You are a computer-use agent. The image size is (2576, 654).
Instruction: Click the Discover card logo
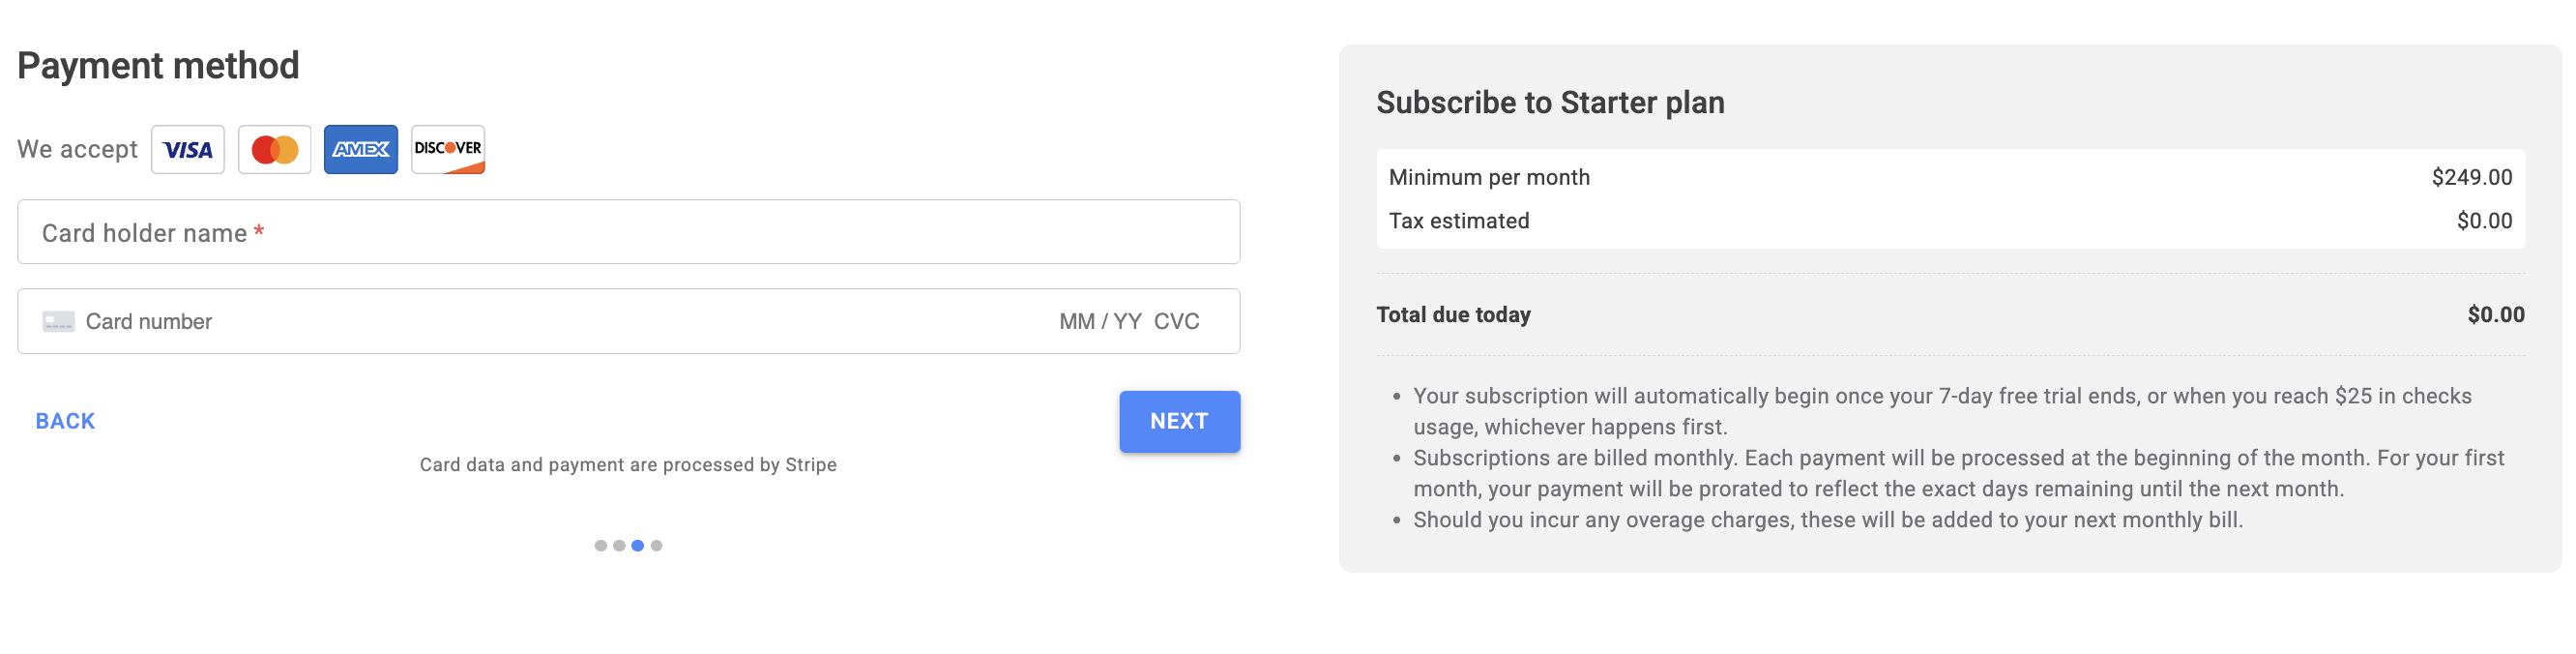coord(448,150)
